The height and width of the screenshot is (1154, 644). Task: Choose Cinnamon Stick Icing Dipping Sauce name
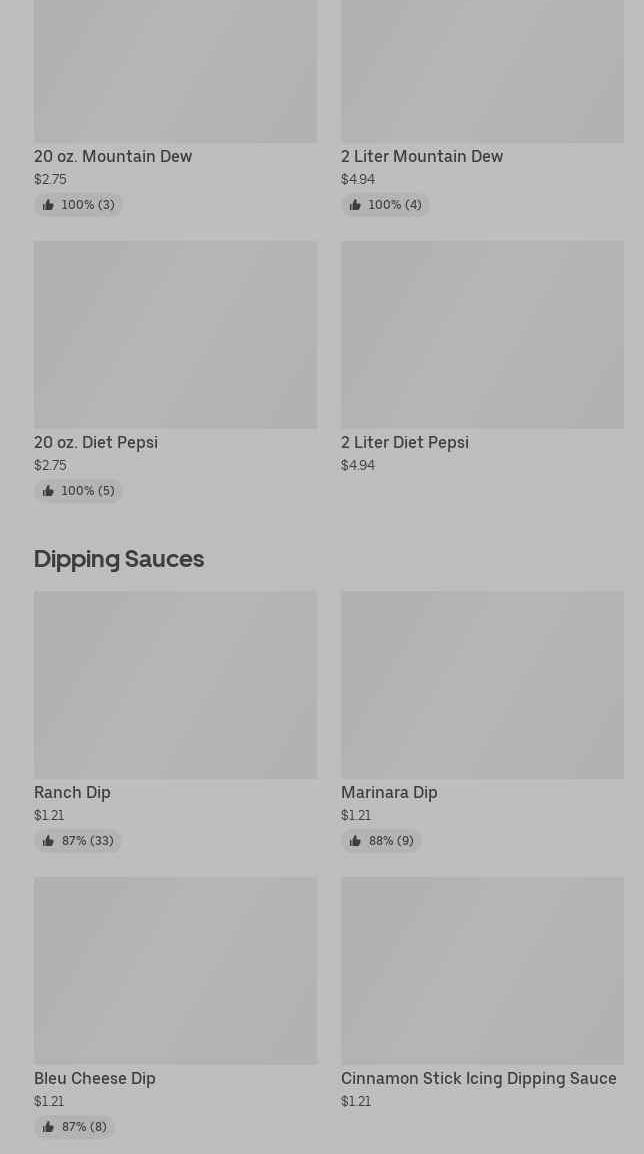(478, 1078)
